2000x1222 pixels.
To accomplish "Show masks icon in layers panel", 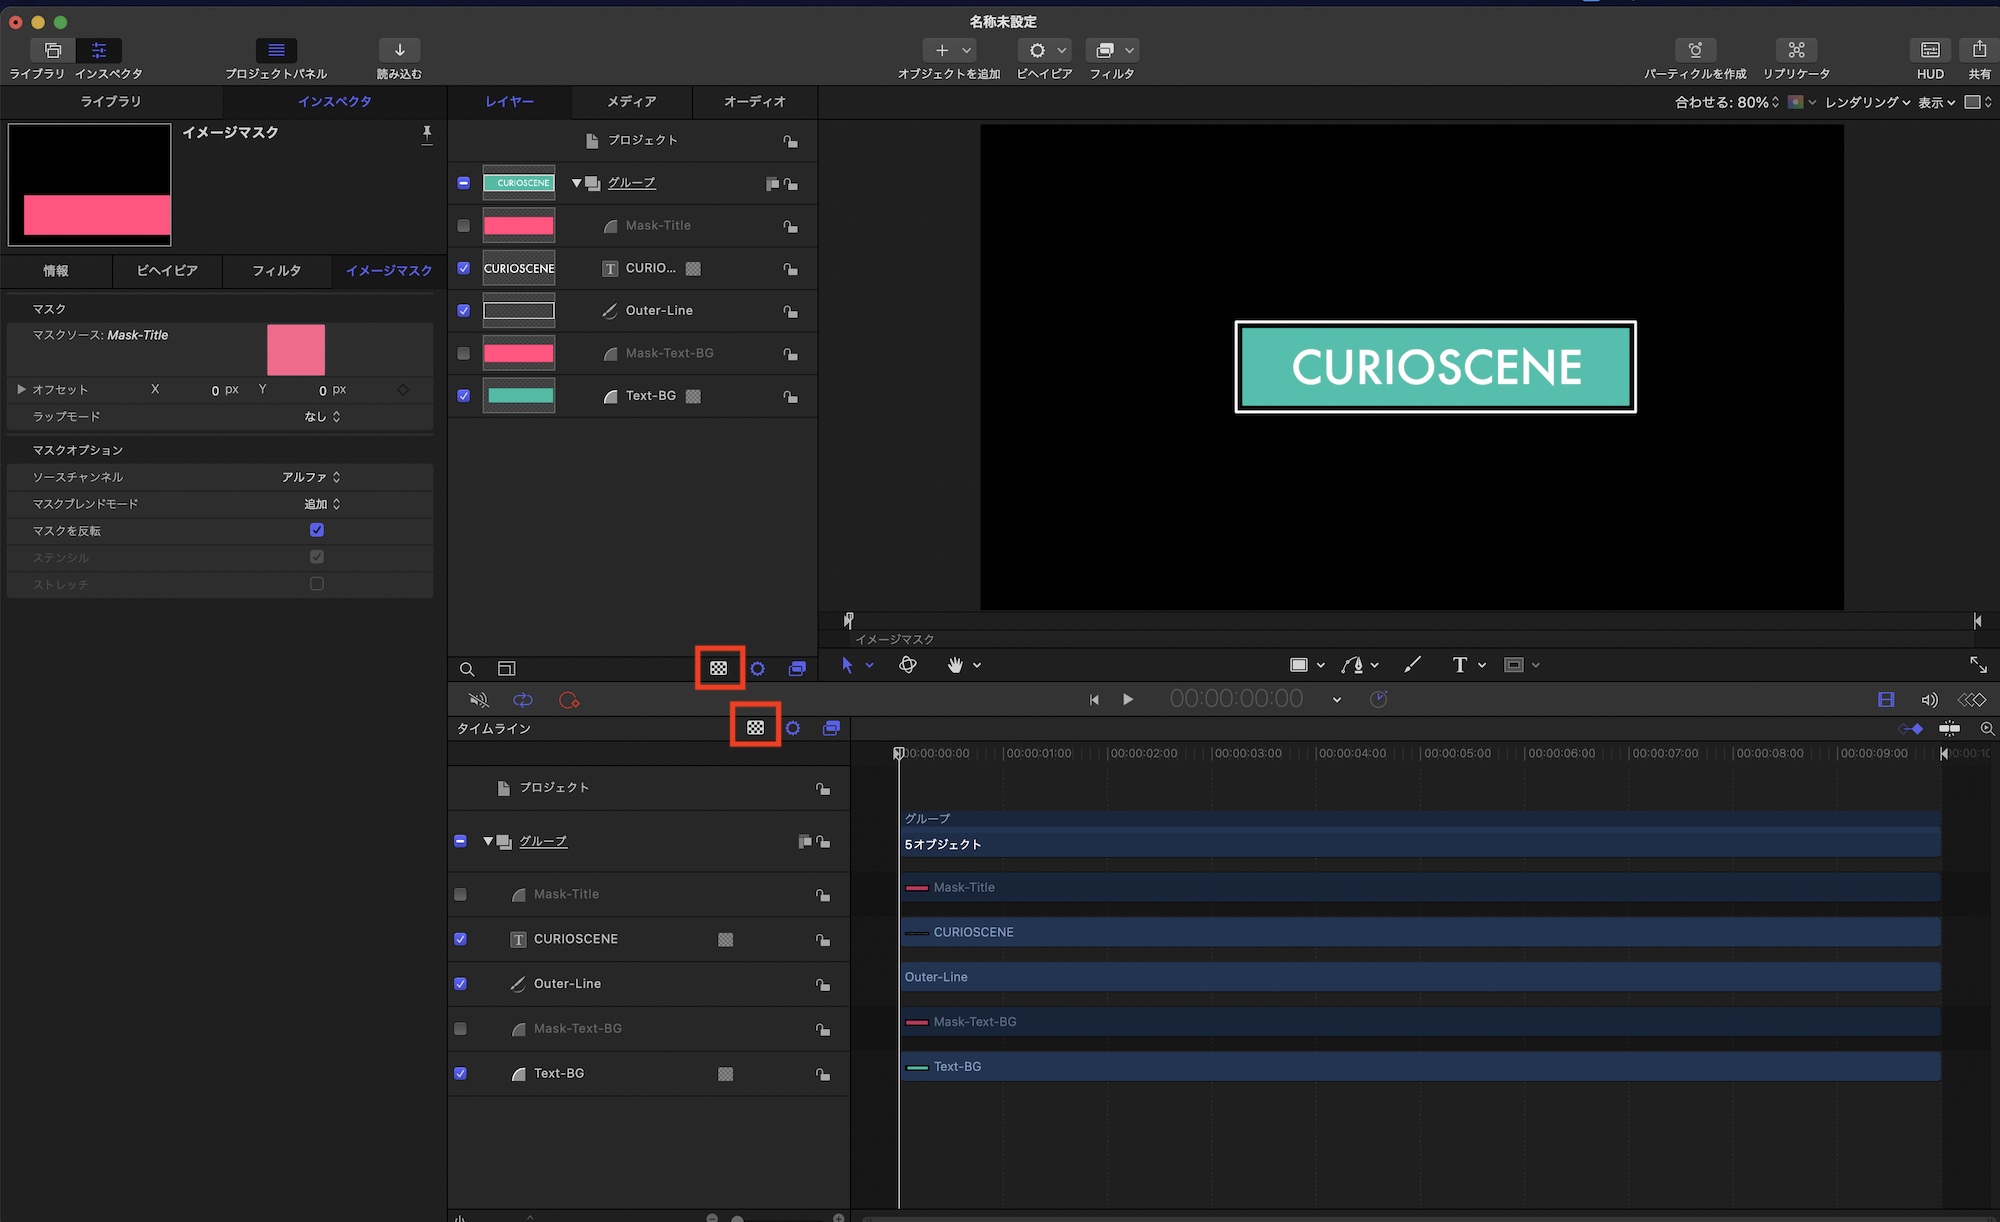I will pyautogui.click(x=719, y=668).
